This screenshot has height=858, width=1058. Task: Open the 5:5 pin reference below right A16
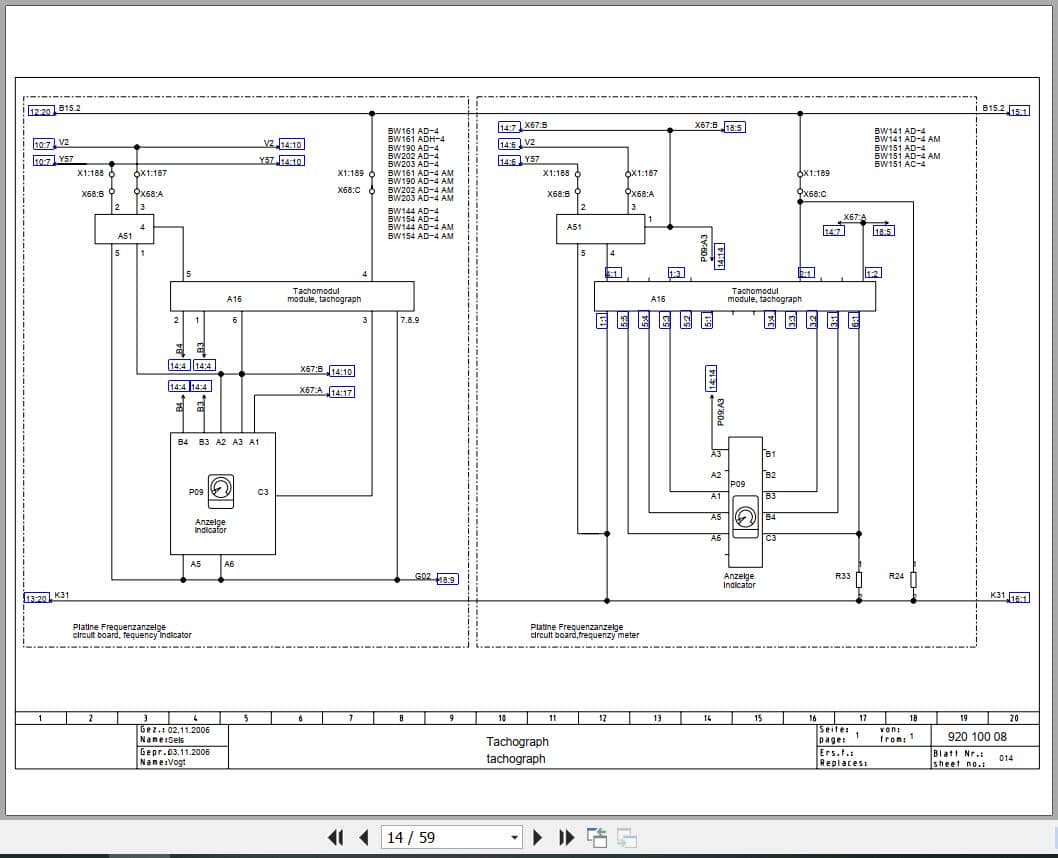[x=624, y=320]
